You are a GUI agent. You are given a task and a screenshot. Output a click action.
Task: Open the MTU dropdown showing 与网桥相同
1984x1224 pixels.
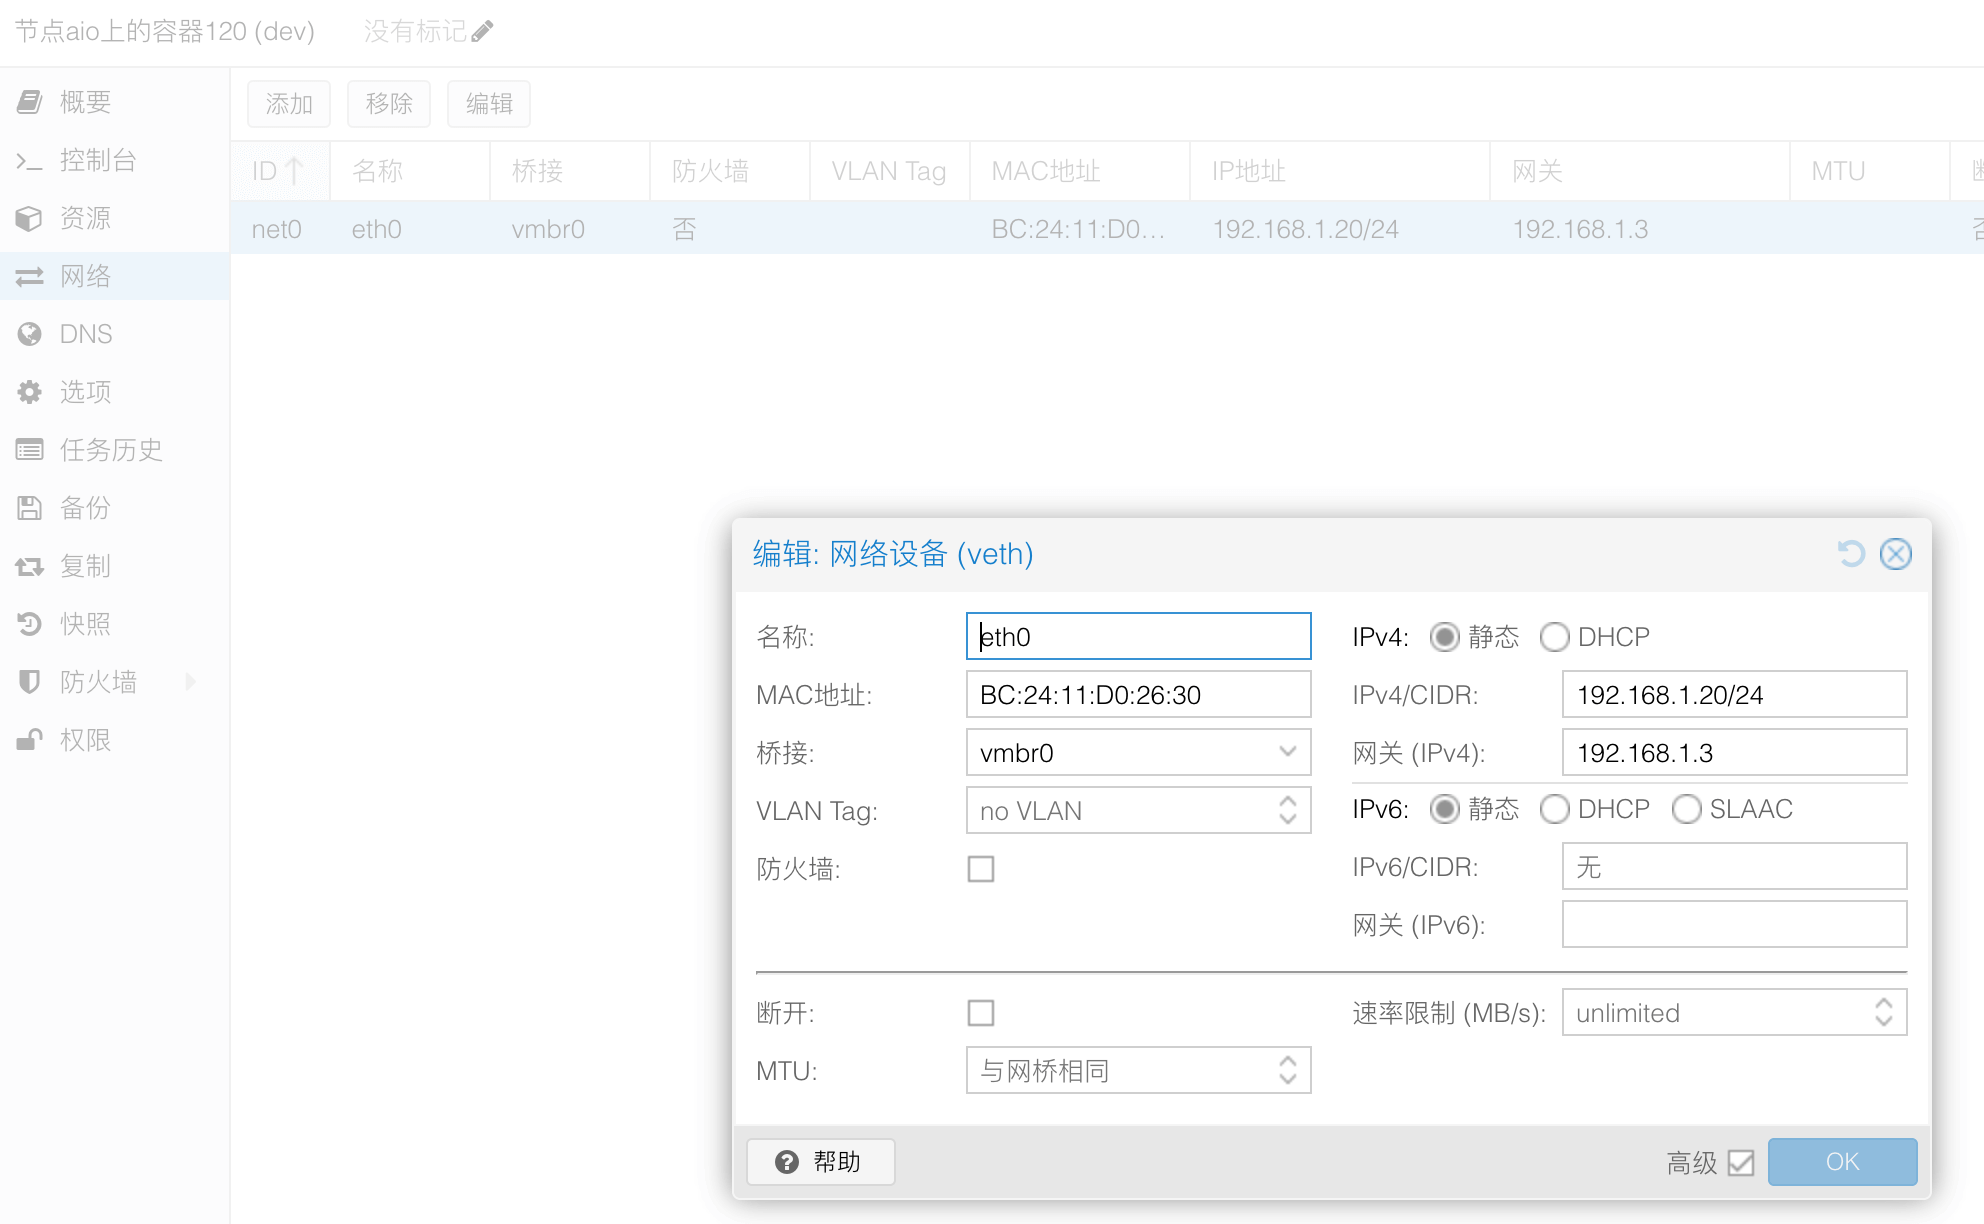pos(1289,1070)
